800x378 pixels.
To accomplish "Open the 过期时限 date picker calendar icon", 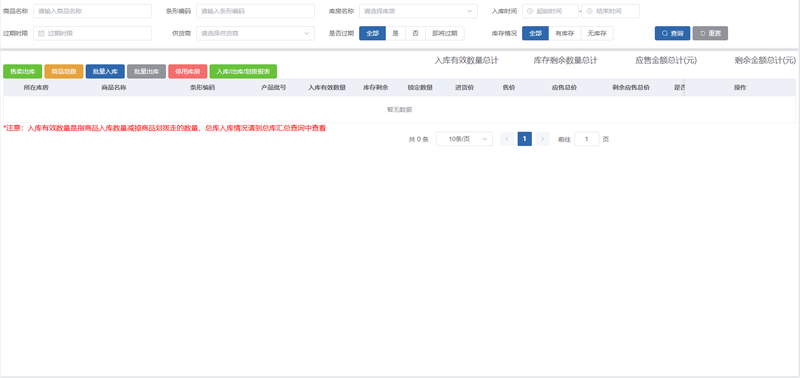I will click(41, 33).
